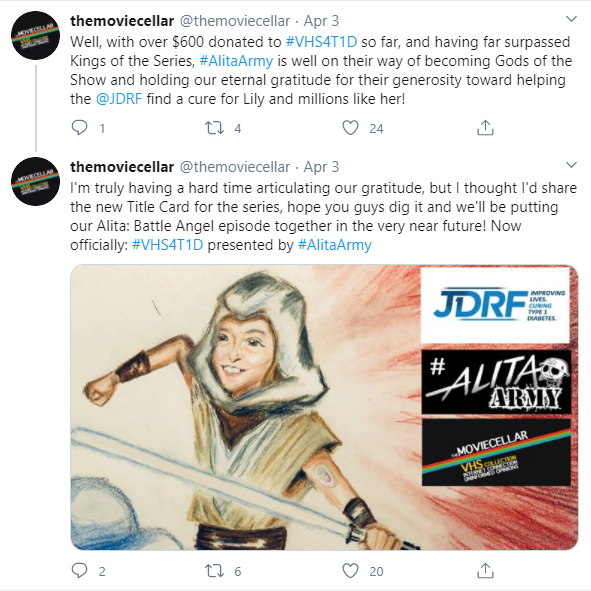The image size is (591, 591).
Task: Expand the first tweet's options chevron
Action: tap(571, 19)
